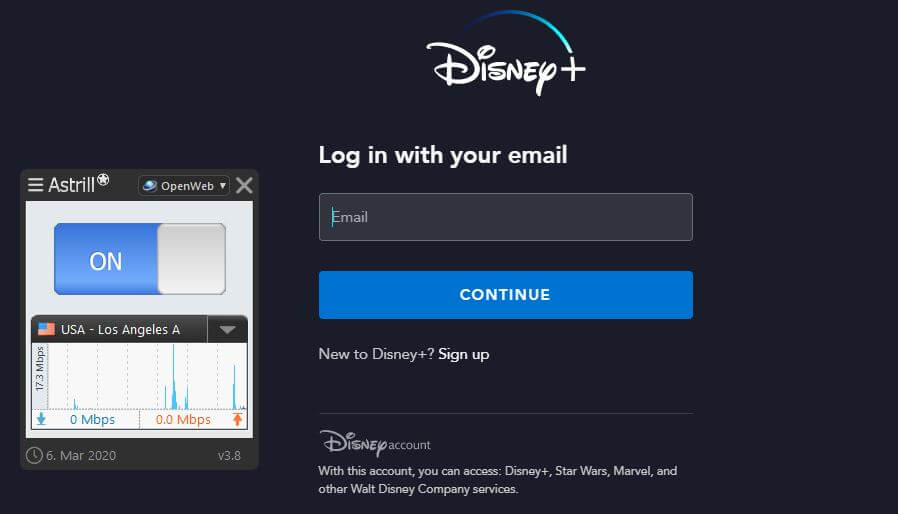Screen dimensions: 898x514
Task: Click the 0.0 Mbps upload value
Action: pos(183,419)
